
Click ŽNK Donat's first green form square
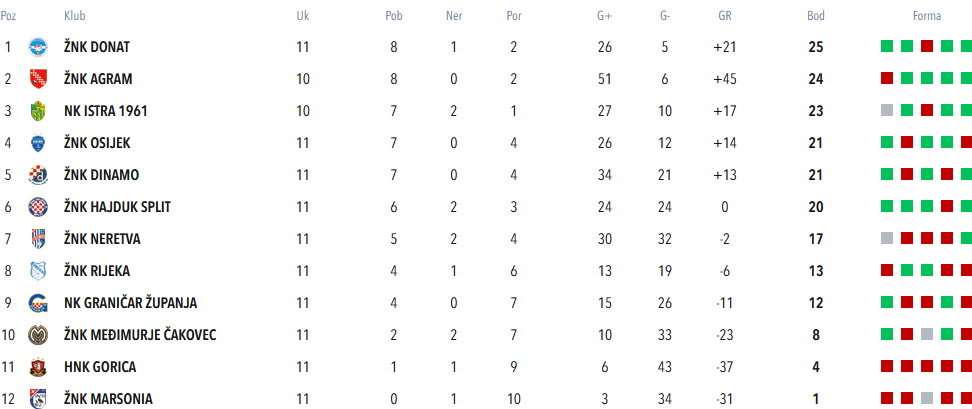pos(886,46)
